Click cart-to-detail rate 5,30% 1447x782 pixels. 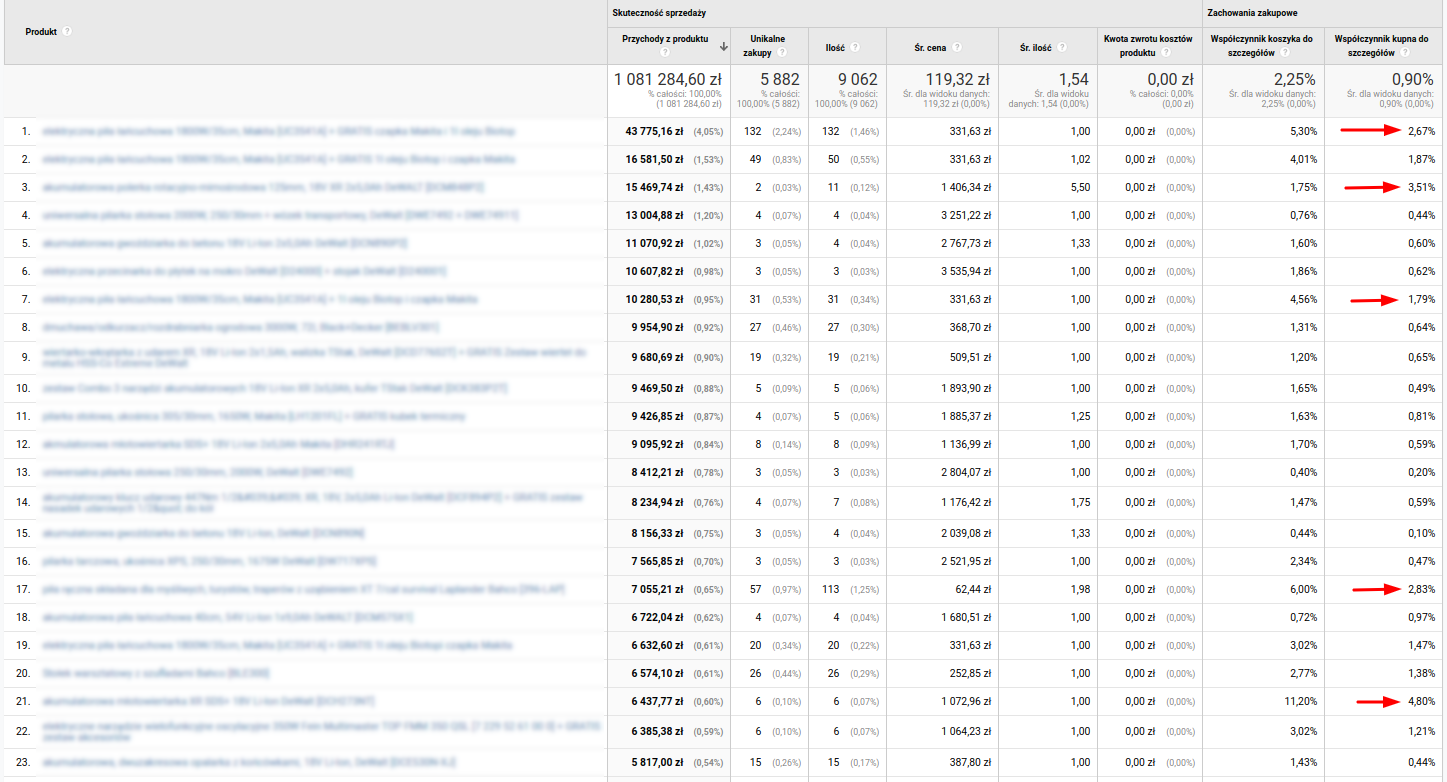pyautogui.click(x=1303, y=131)
